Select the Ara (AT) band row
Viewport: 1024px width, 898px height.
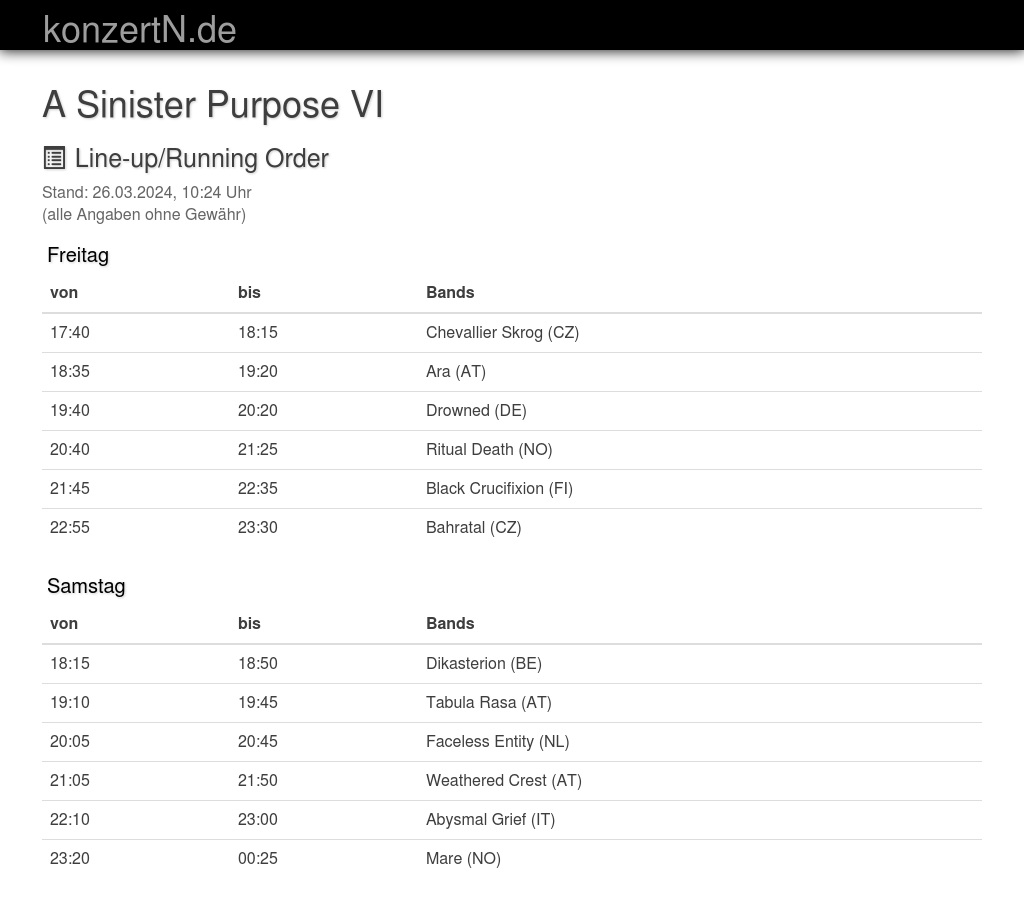point(456,371)
